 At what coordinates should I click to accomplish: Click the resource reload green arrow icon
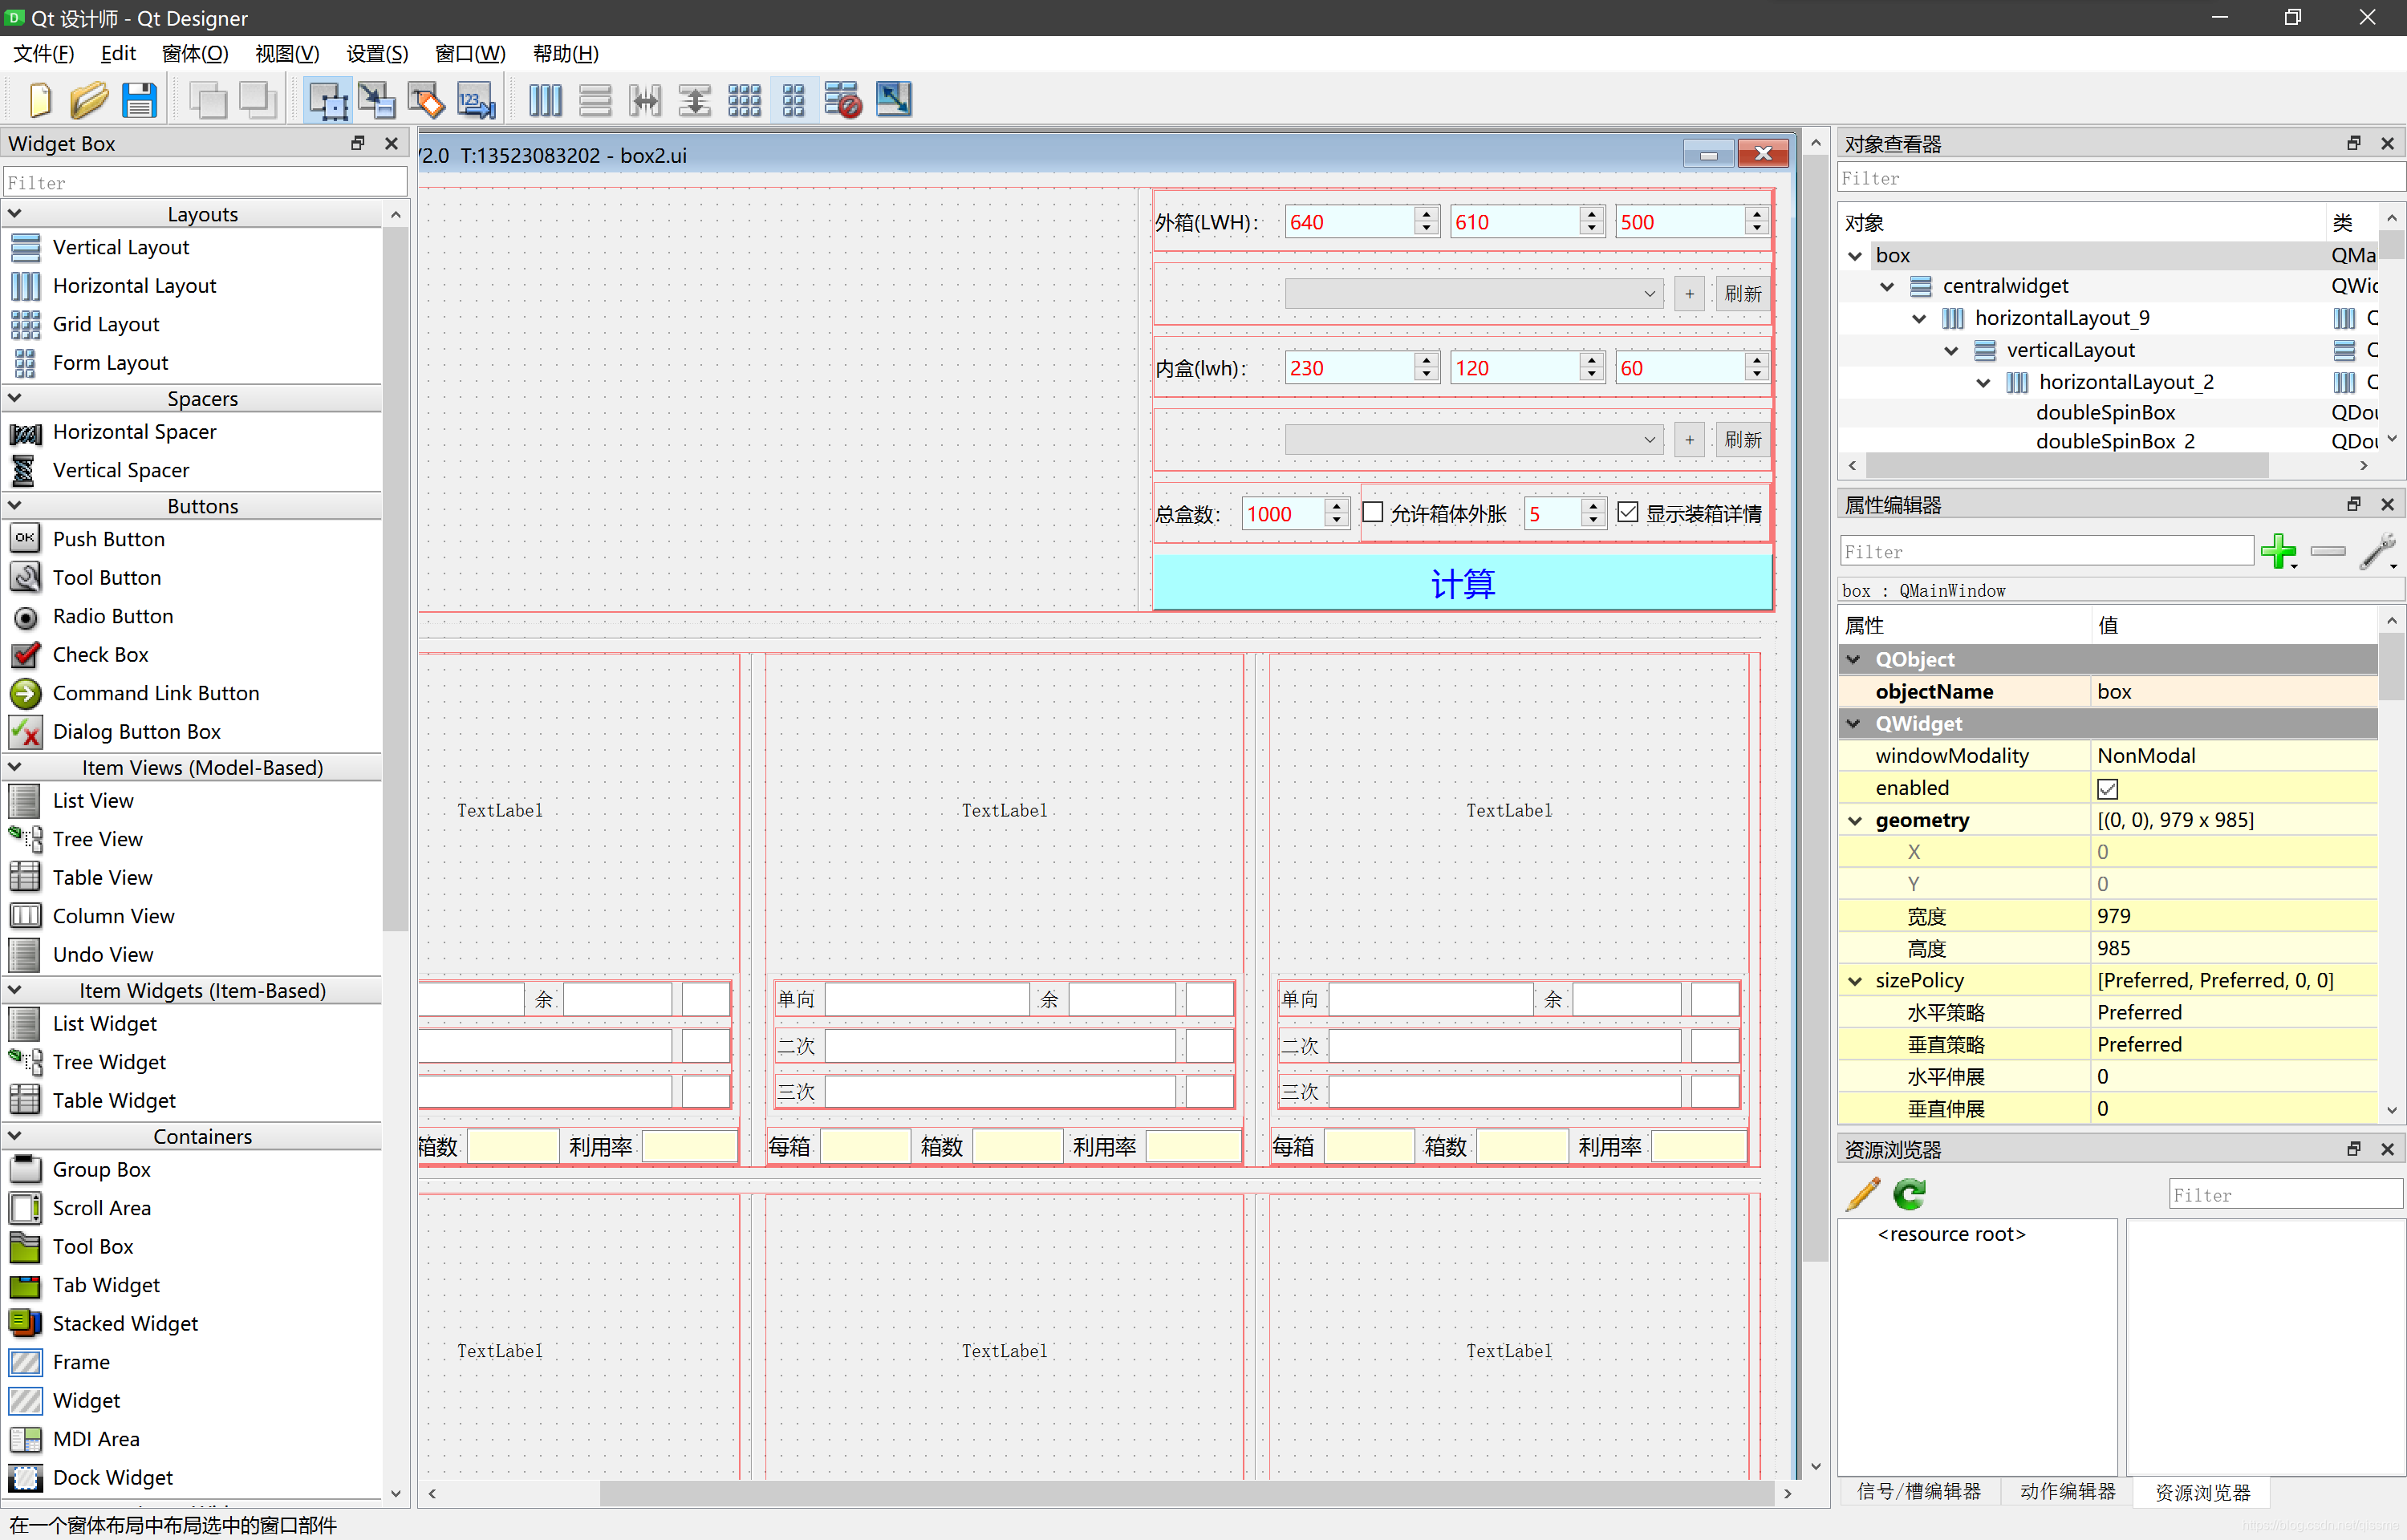1909,1194
